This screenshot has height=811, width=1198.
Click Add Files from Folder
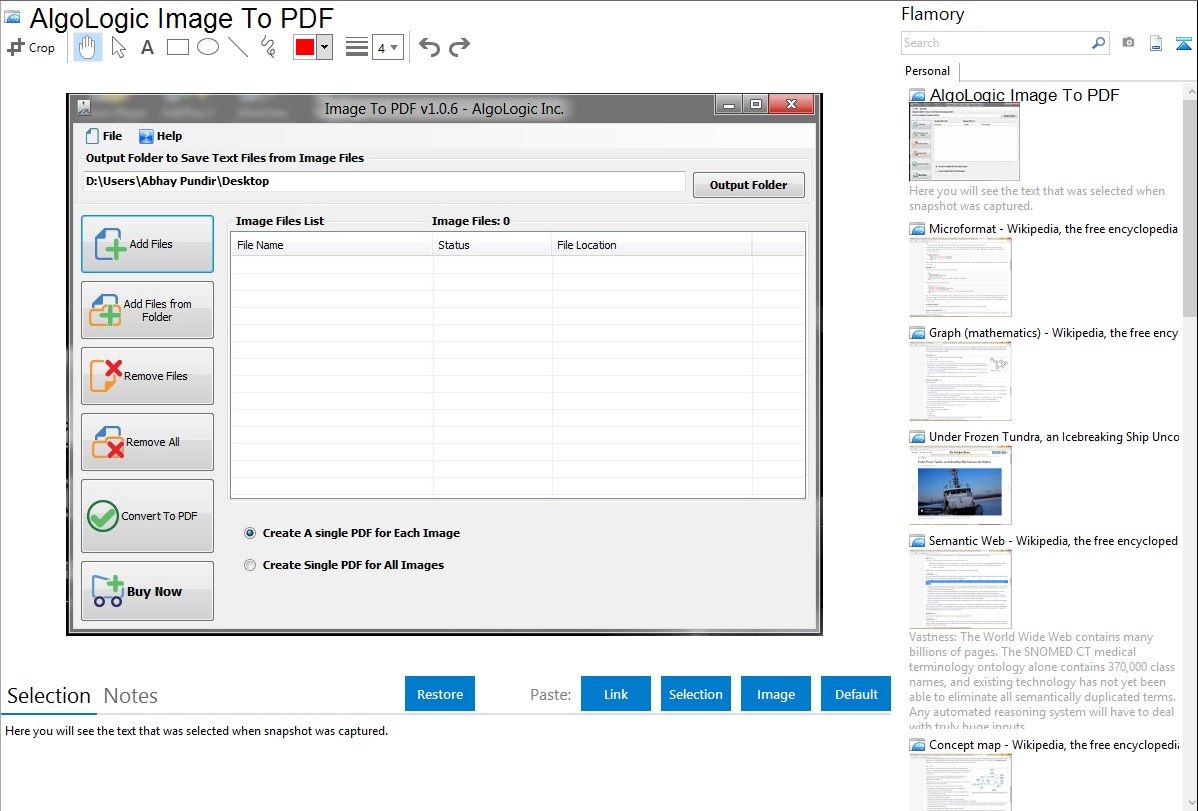click(x=147, y=310)
